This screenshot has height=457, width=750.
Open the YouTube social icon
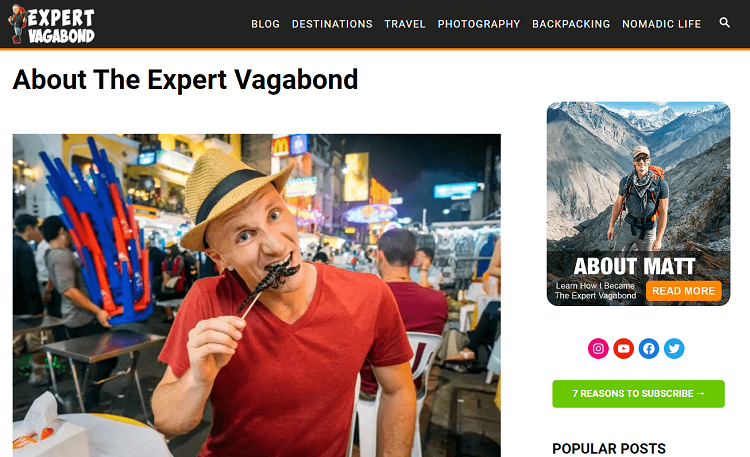[x=623, y=348]
